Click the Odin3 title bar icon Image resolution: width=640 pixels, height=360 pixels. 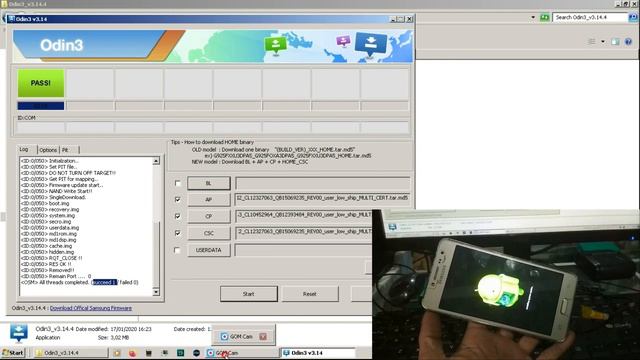point(11,19)
